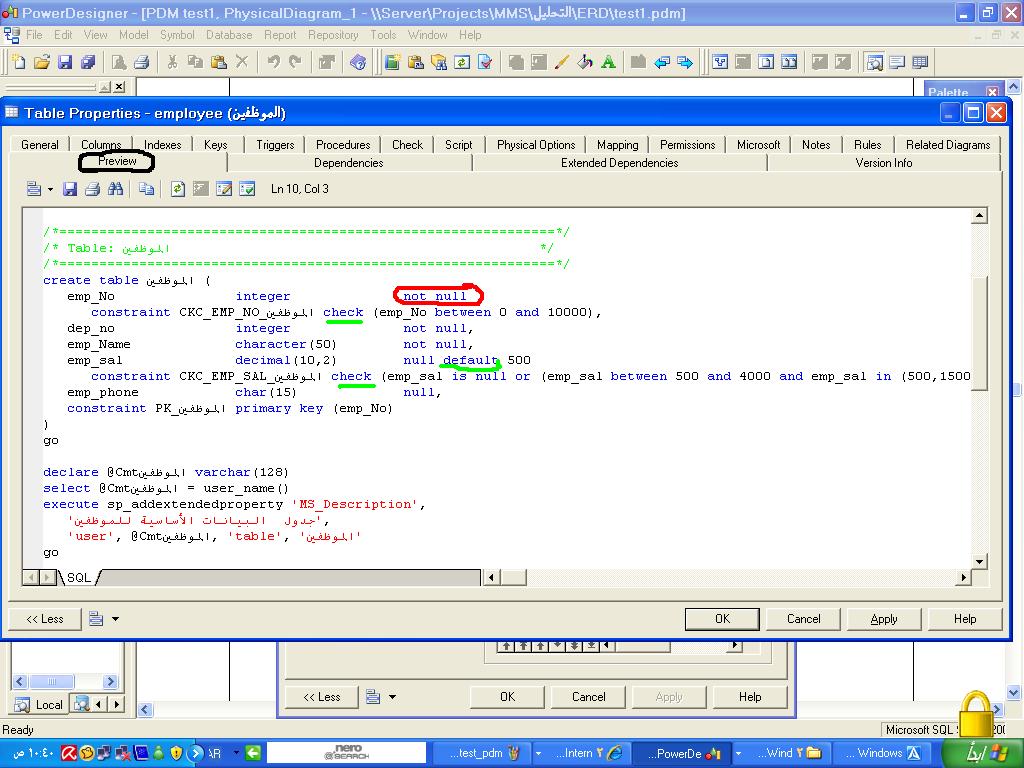Save the SQL preview script
This screenshot has width=1024, height=768.
pos(70,189)
